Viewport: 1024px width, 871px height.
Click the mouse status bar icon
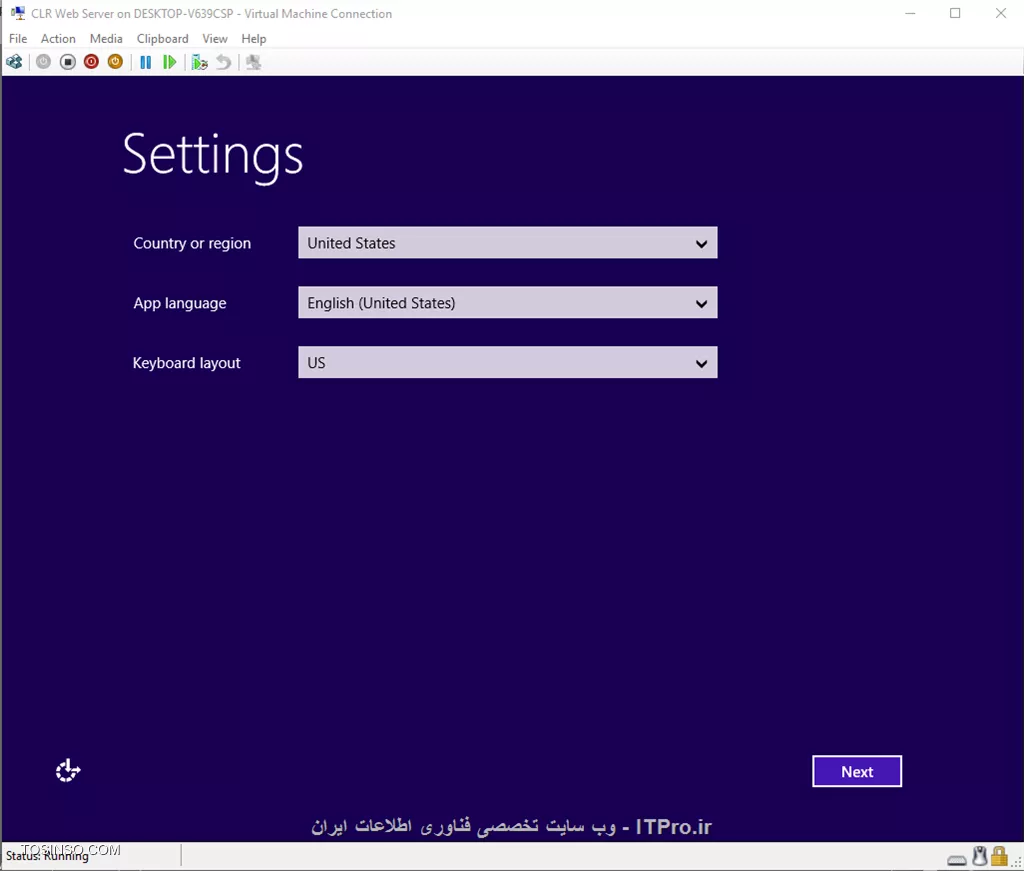pyautogui.click(x=979, y=856)
